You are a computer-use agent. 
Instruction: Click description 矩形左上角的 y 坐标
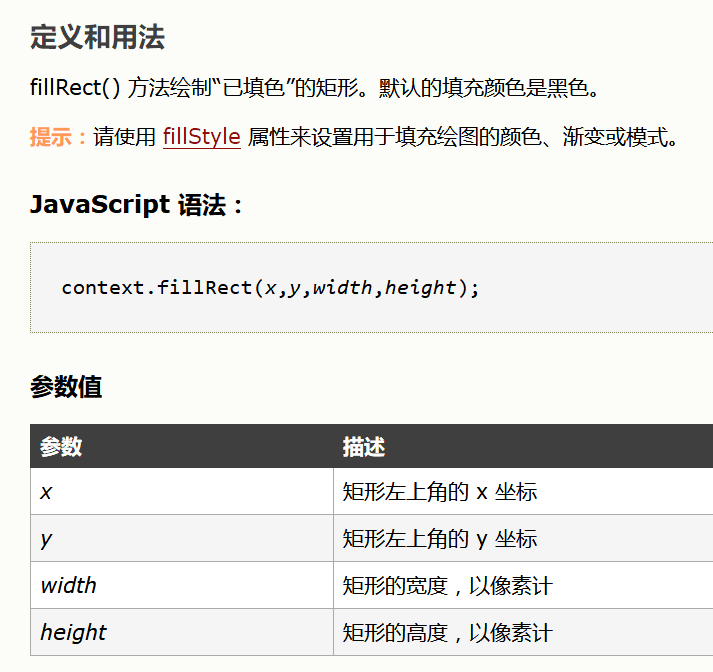440,539
